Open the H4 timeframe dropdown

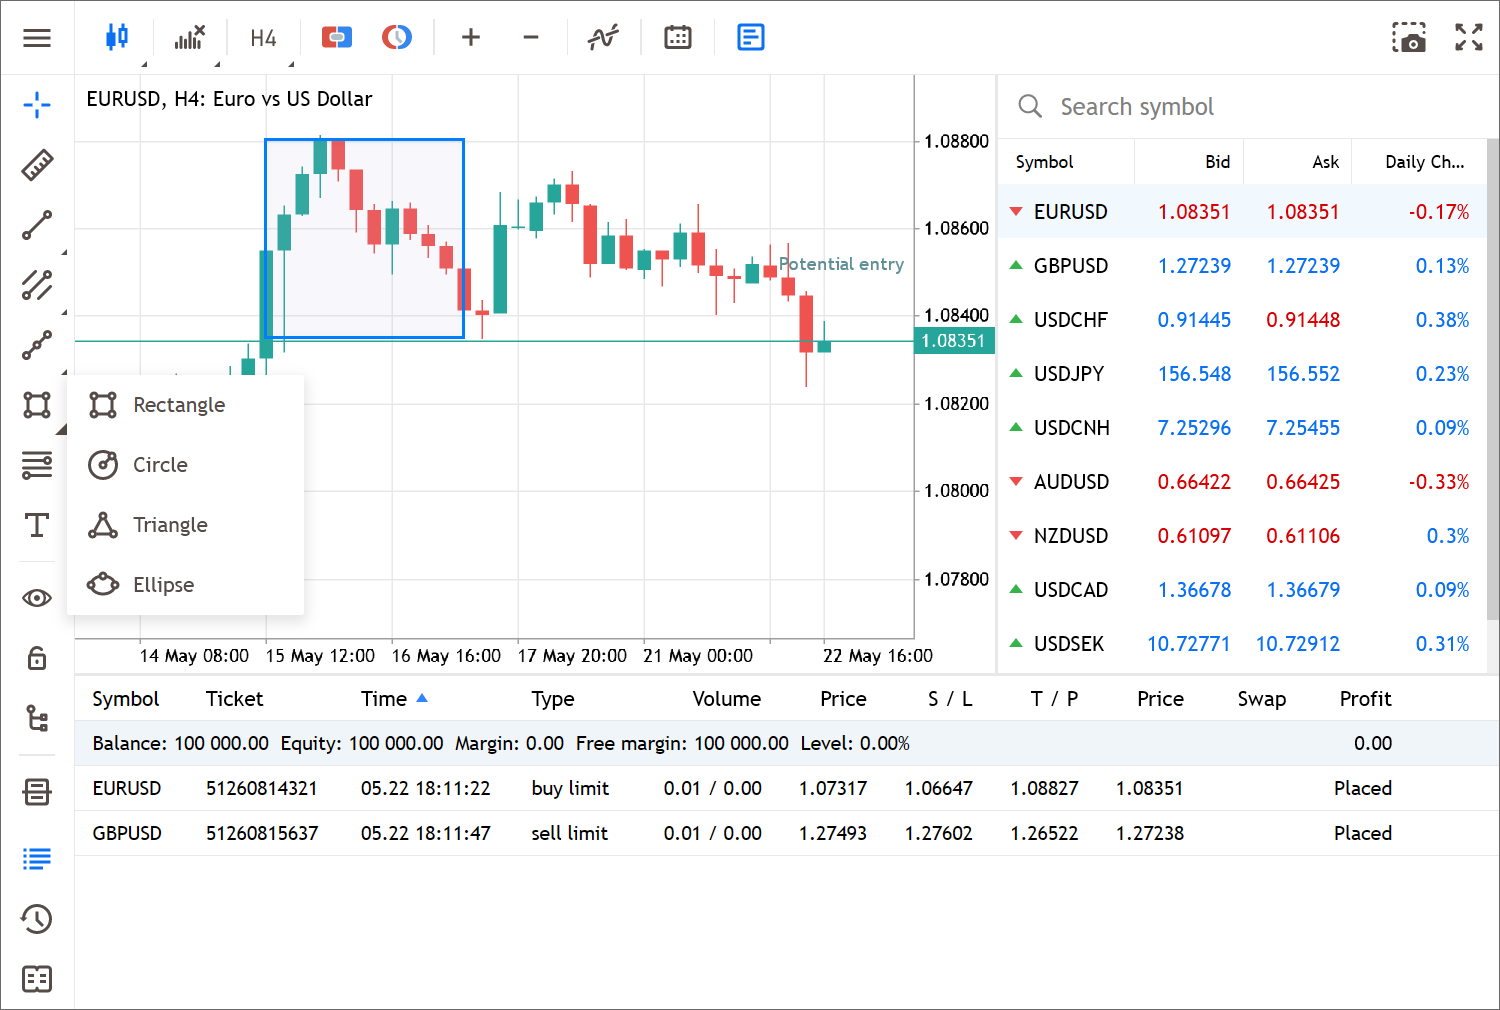(x=264, y=38)
